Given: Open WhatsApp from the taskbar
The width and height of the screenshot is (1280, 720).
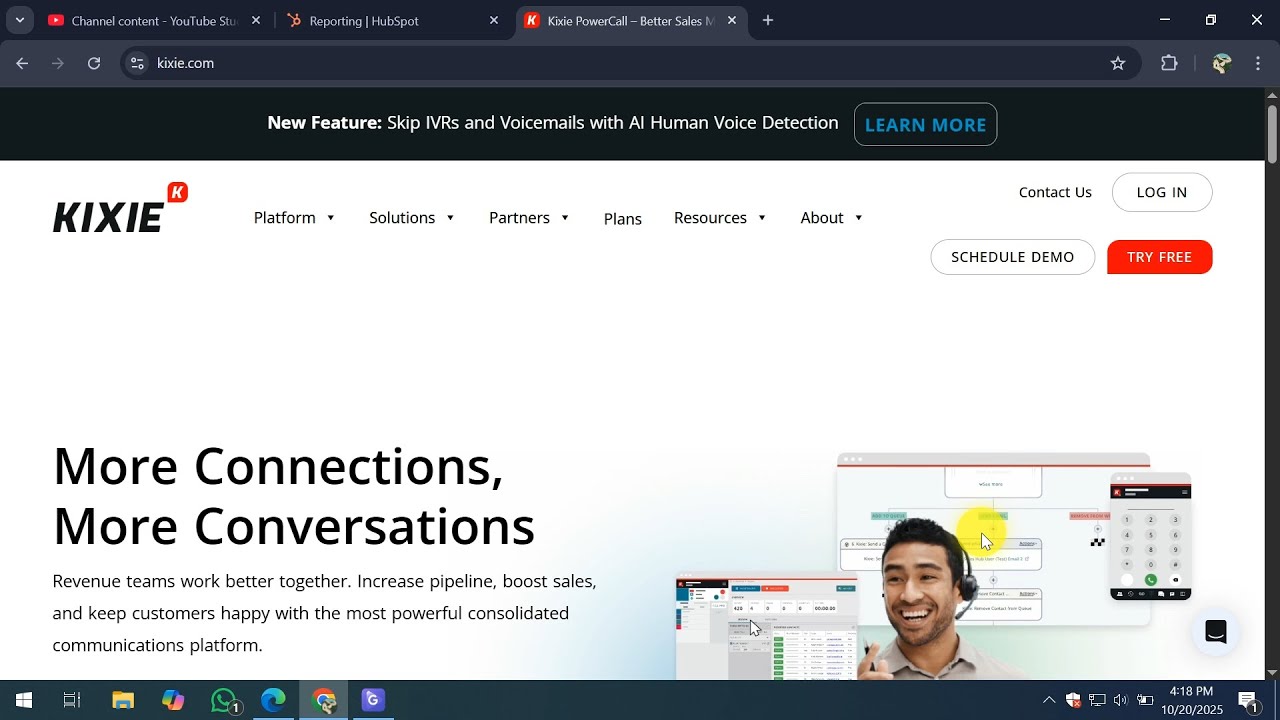Looking at the screenshot, I should (225, 700).
